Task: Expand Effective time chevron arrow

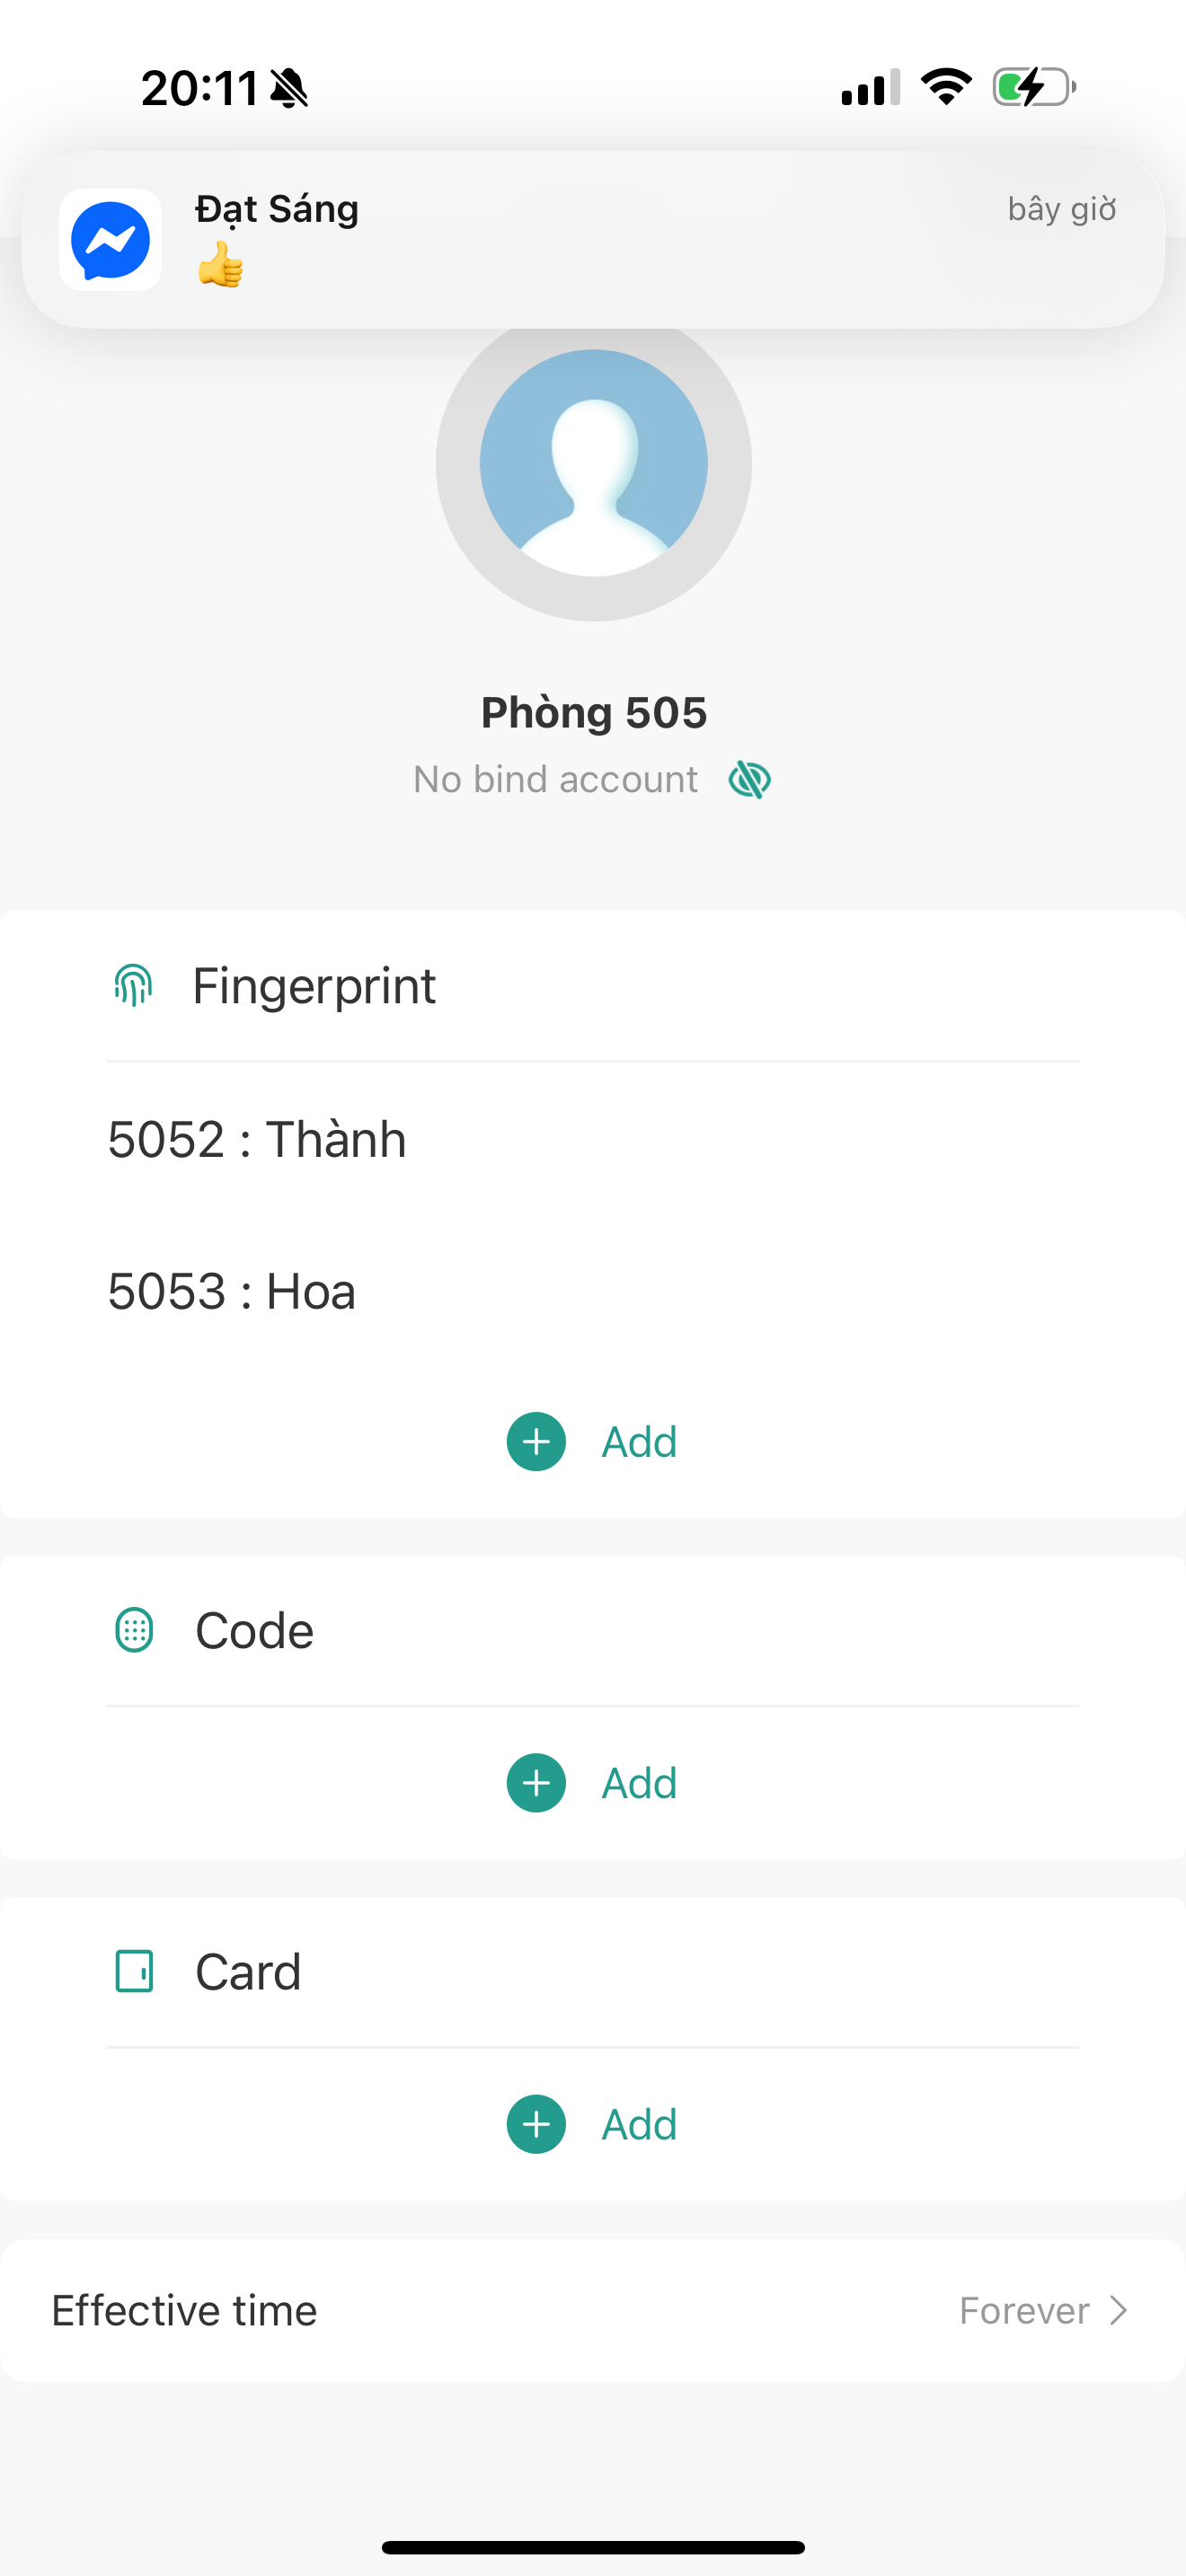Action: click(x=1119, y=2310)
